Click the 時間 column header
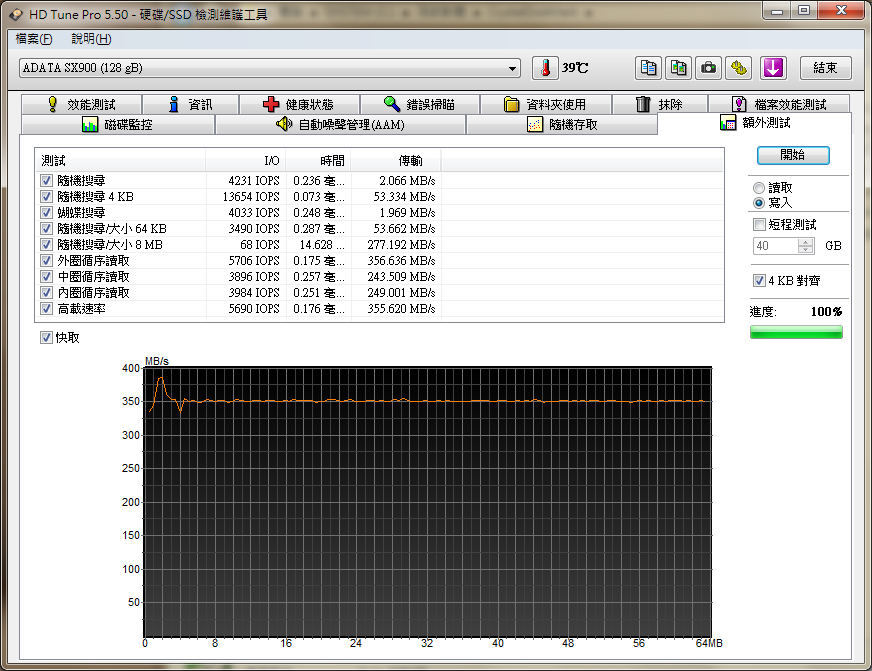Image resolution: width=872 pixels, height=671 pixels. [319, 161]
